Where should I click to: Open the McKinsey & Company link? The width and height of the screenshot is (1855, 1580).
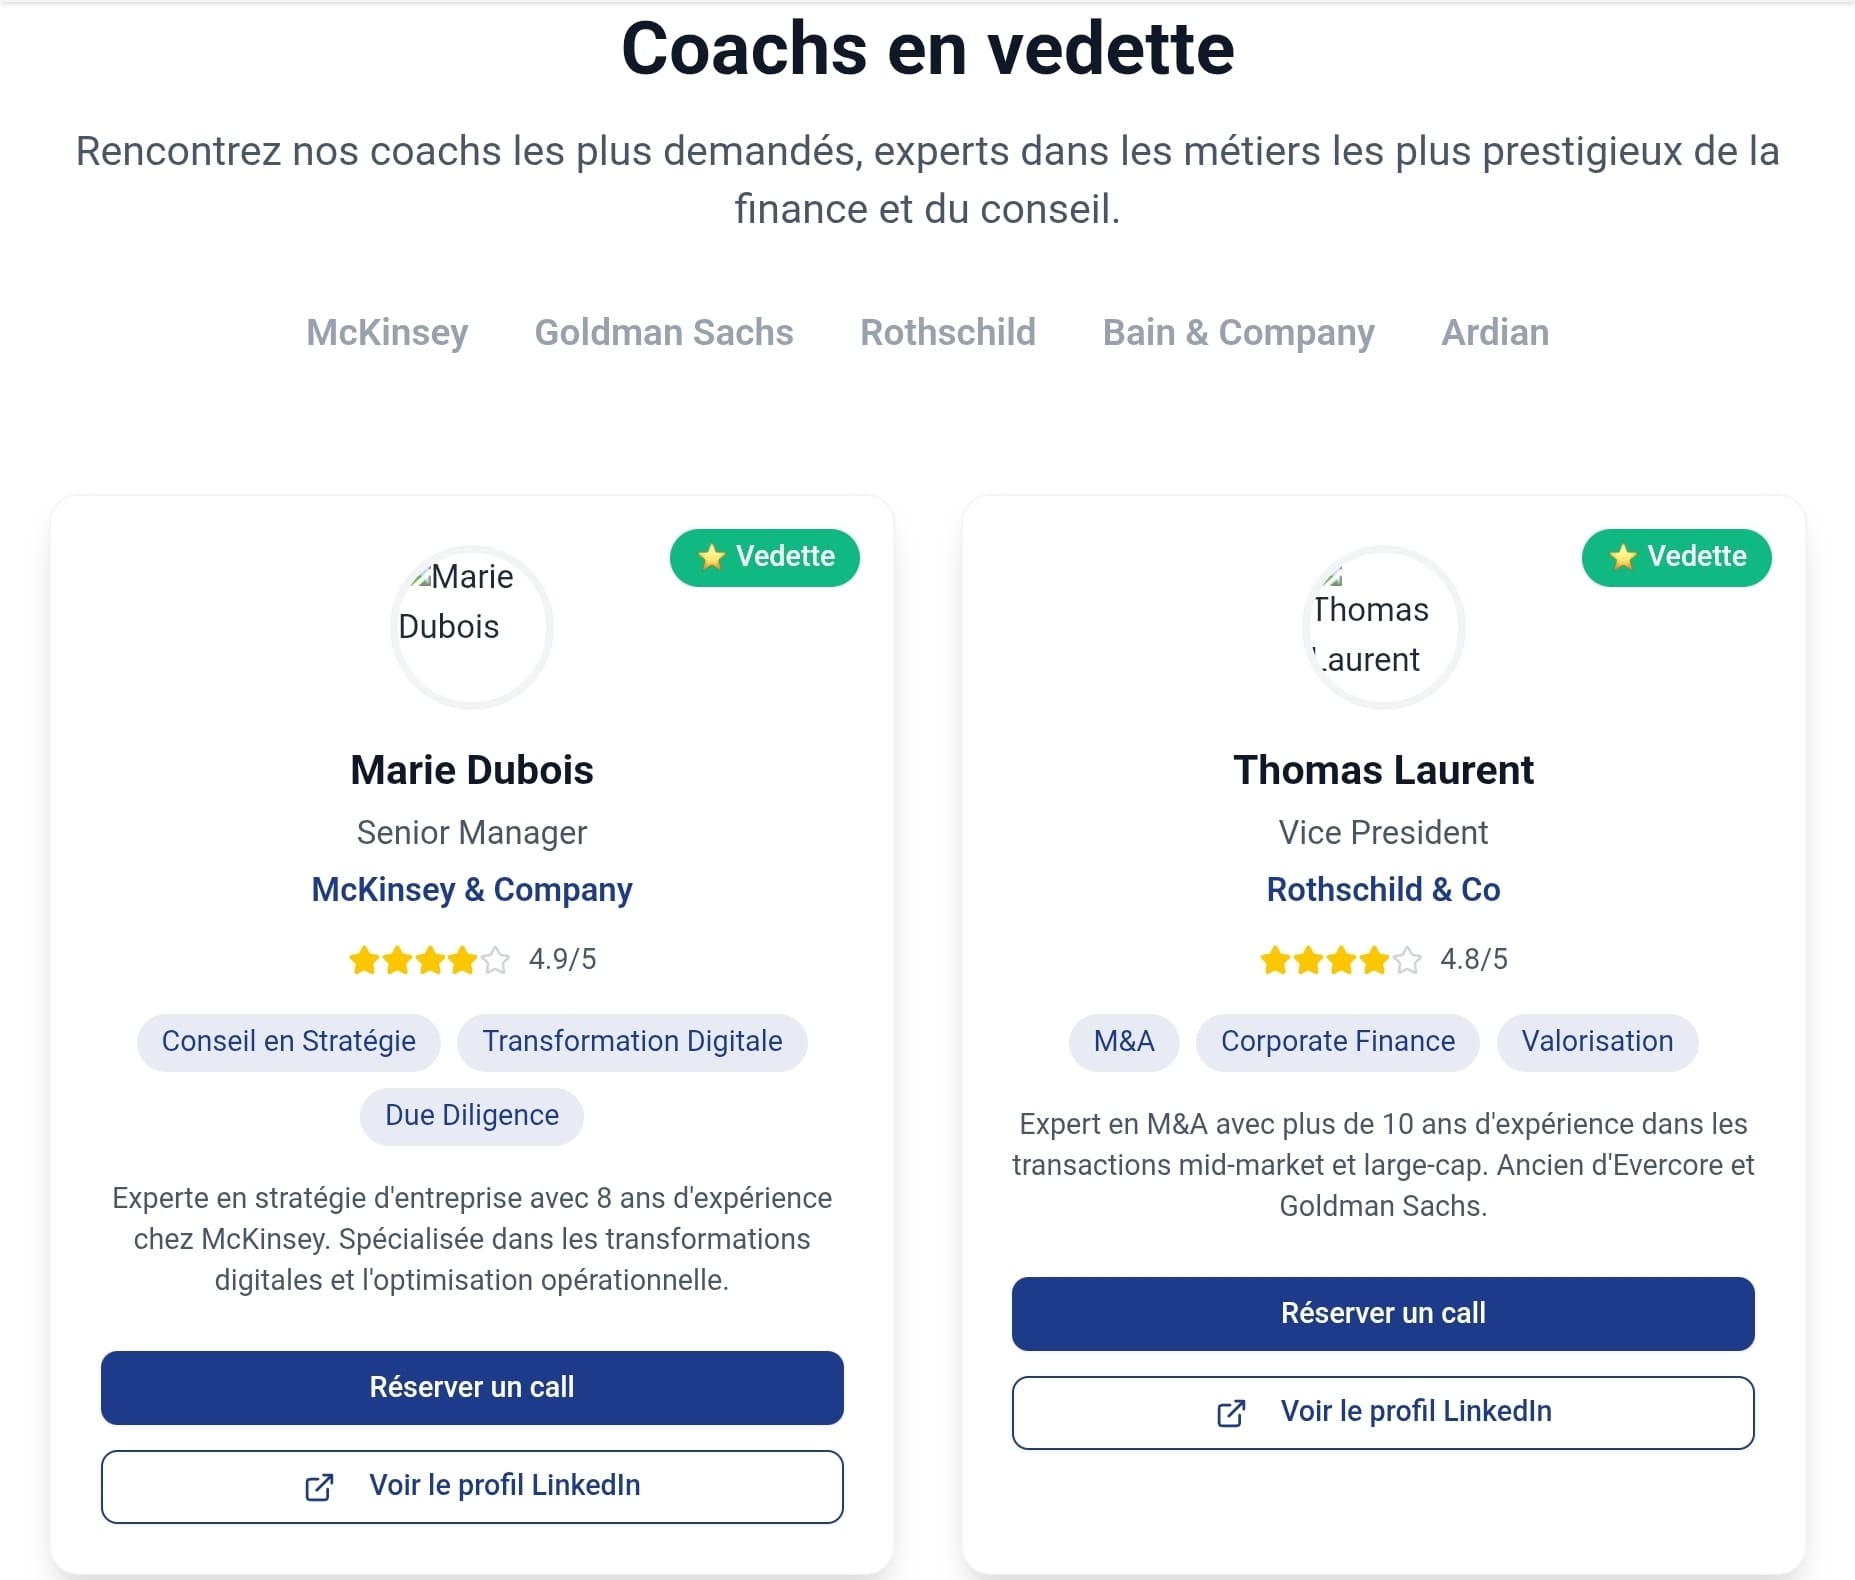tap(472, 890)
